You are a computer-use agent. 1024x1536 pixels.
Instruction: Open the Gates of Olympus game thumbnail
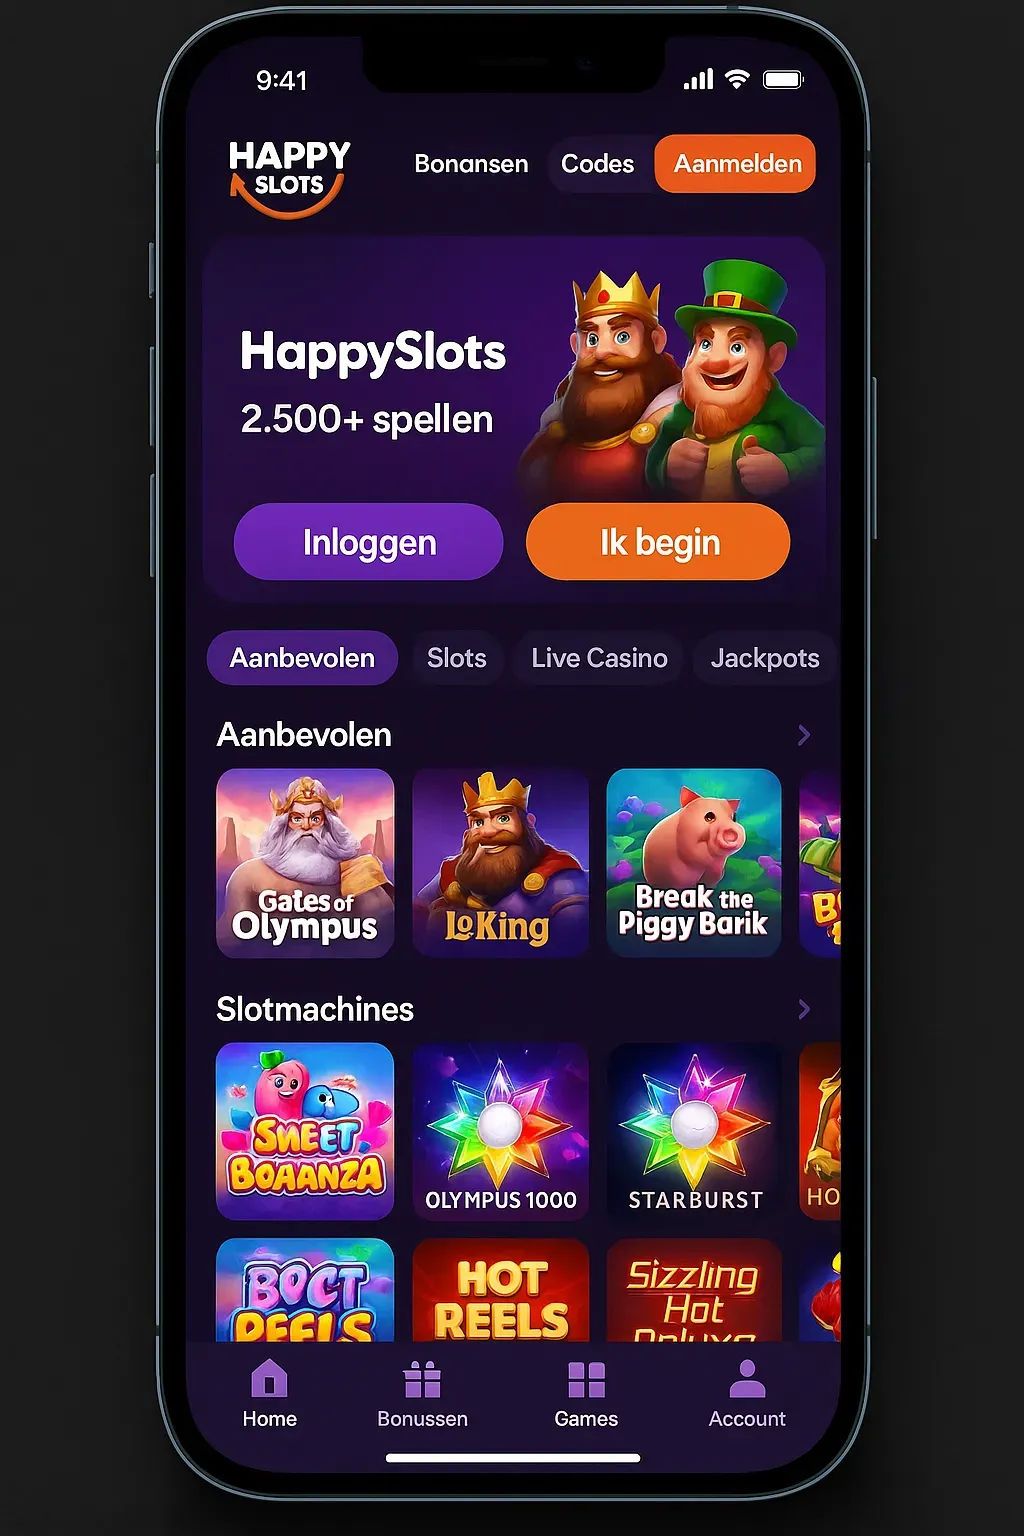(x=305, y=863)
